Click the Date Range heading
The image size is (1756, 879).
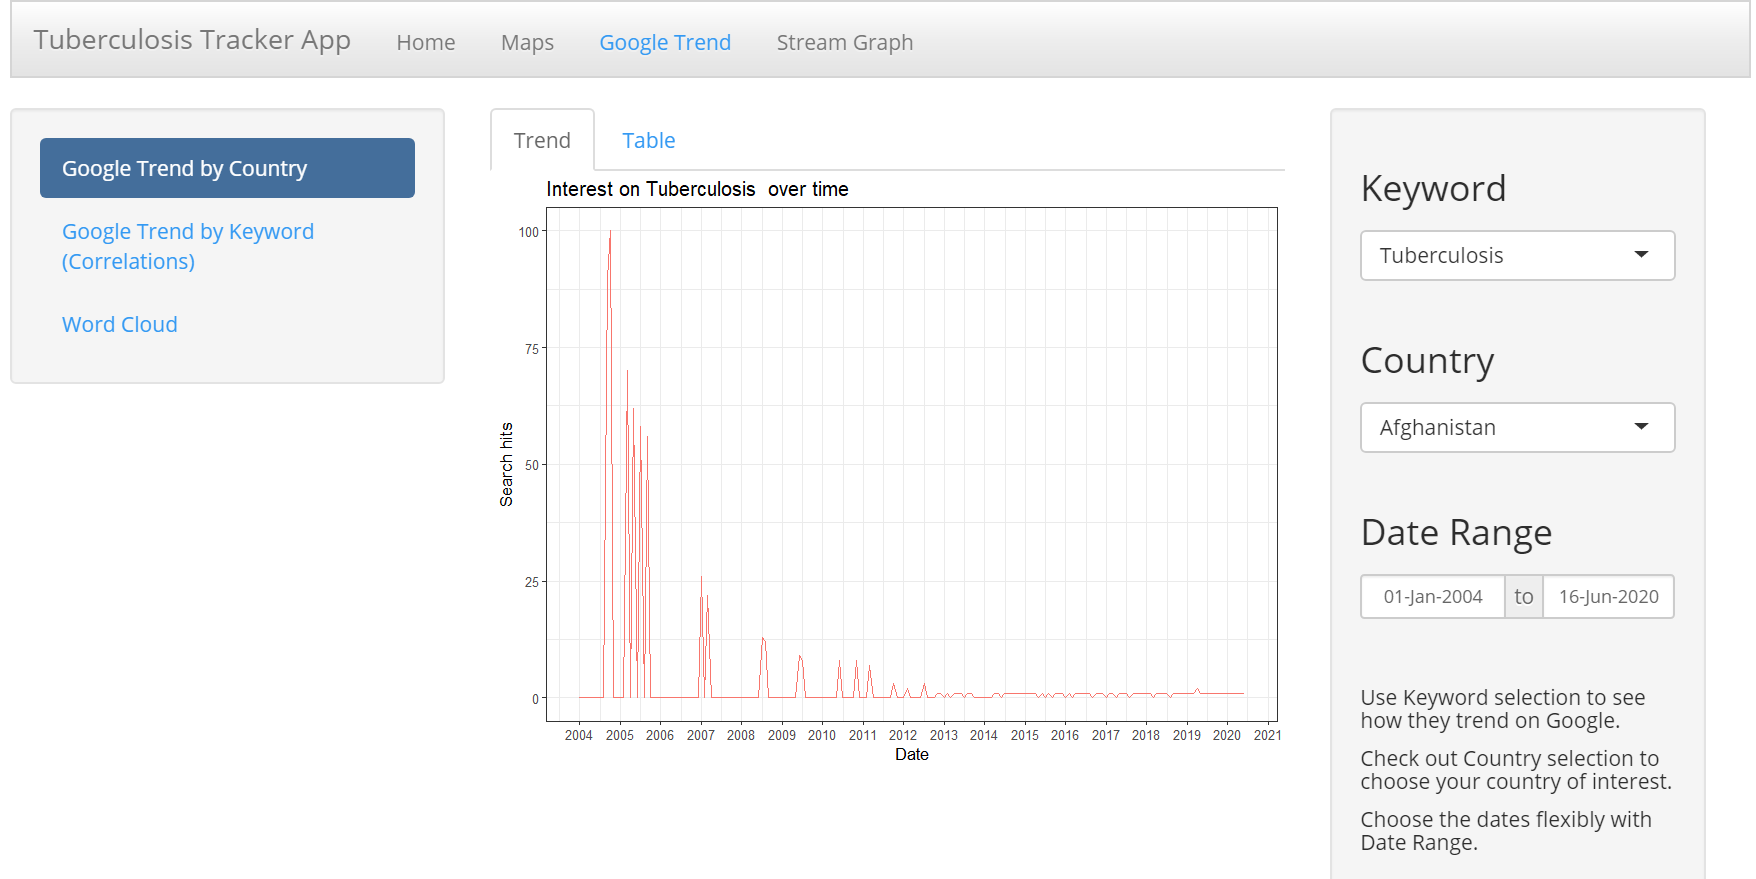(1456, 532)
